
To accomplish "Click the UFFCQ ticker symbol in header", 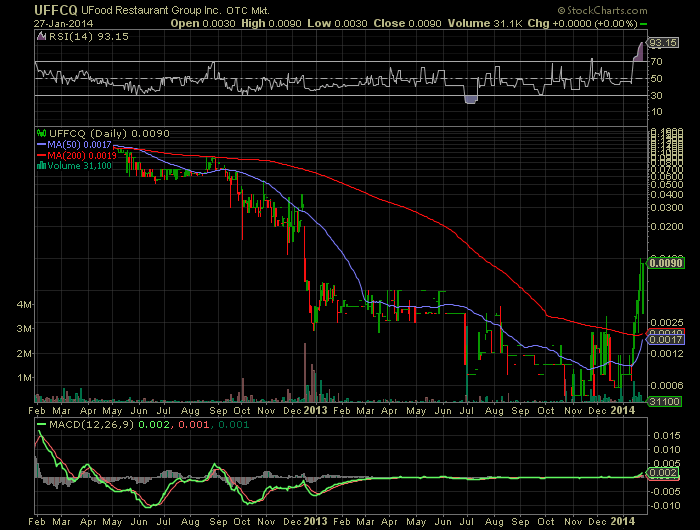I will pyautogui.click(x=55, y=10).
